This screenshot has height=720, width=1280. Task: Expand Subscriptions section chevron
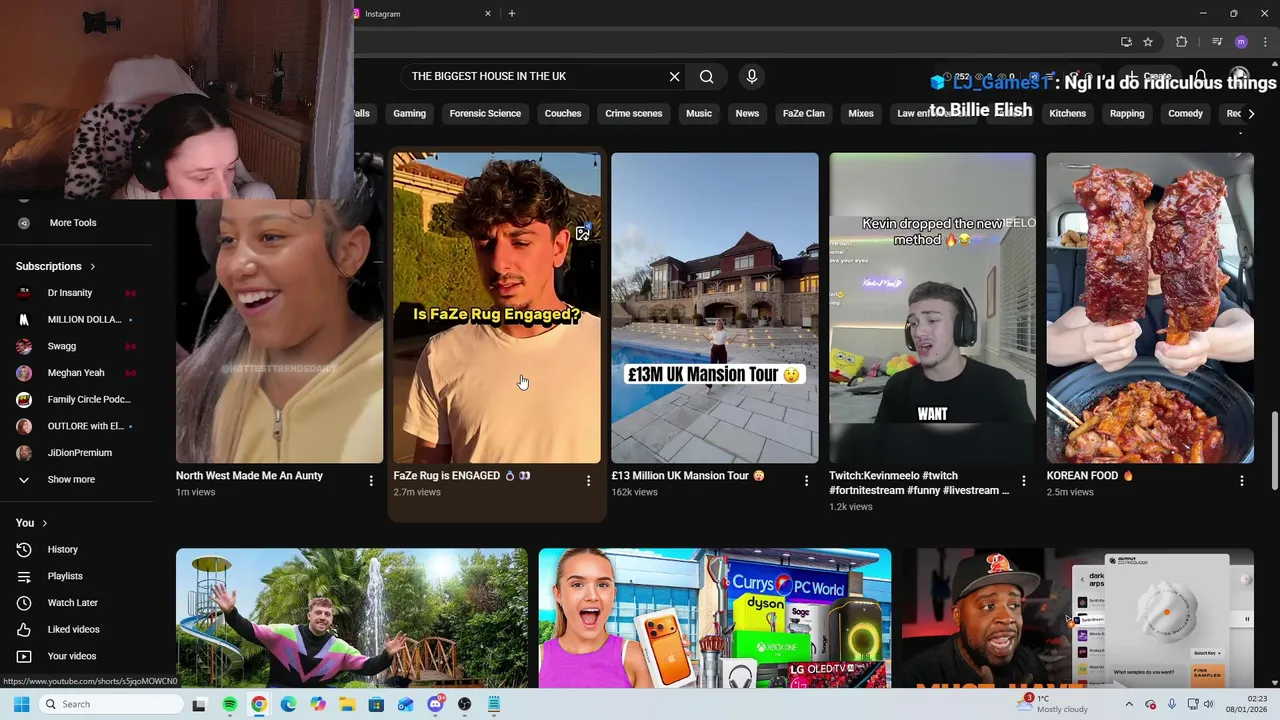93,266
